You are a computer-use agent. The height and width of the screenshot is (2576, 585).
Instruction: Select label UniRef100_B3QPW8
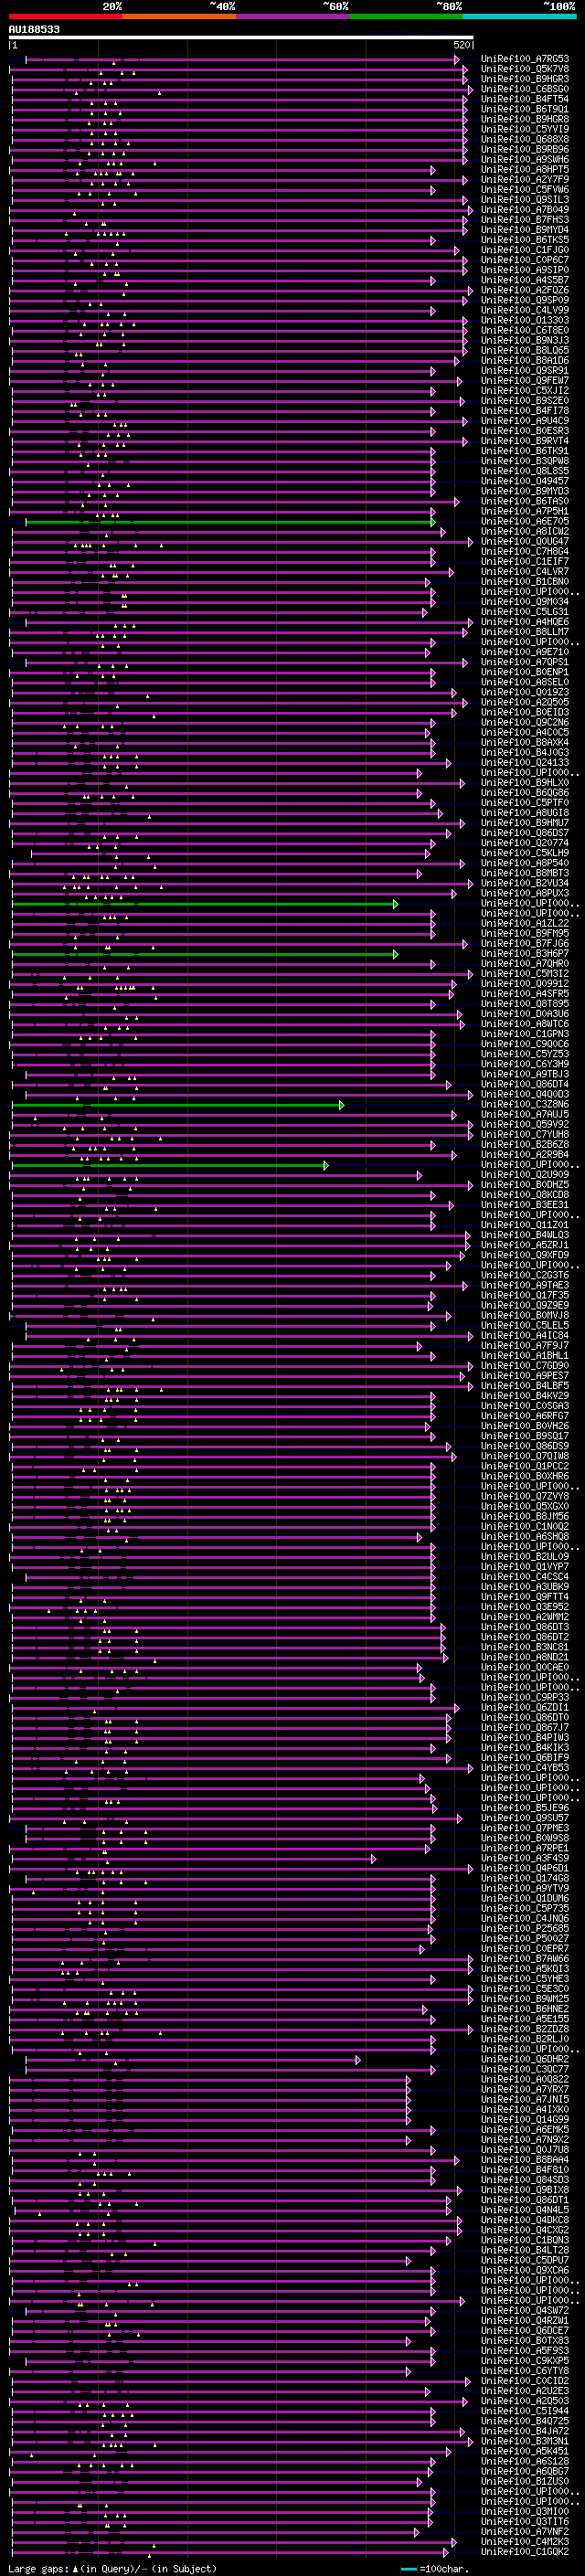click(525, 461)
